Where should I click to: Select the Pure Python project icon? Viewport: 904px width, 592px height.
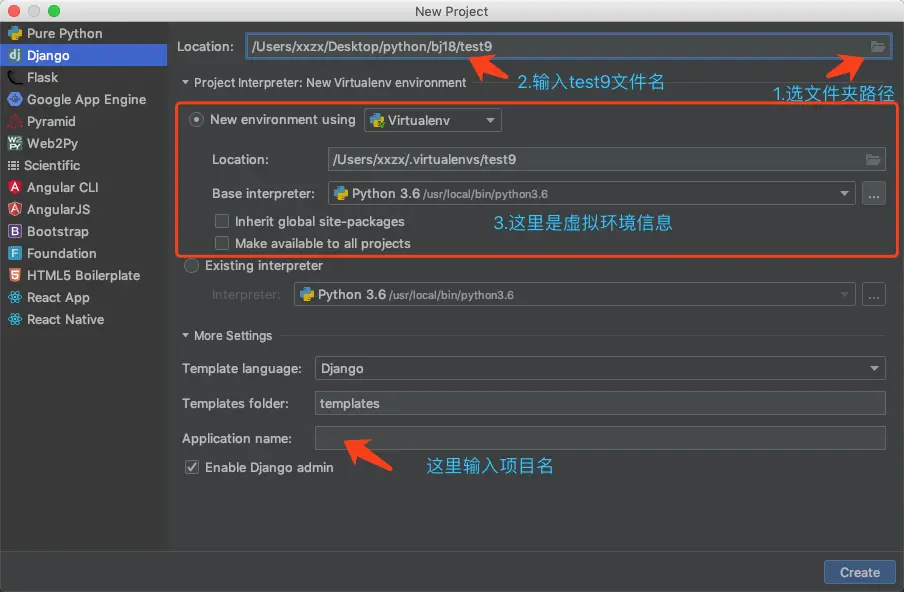click(x=15, y=33)
